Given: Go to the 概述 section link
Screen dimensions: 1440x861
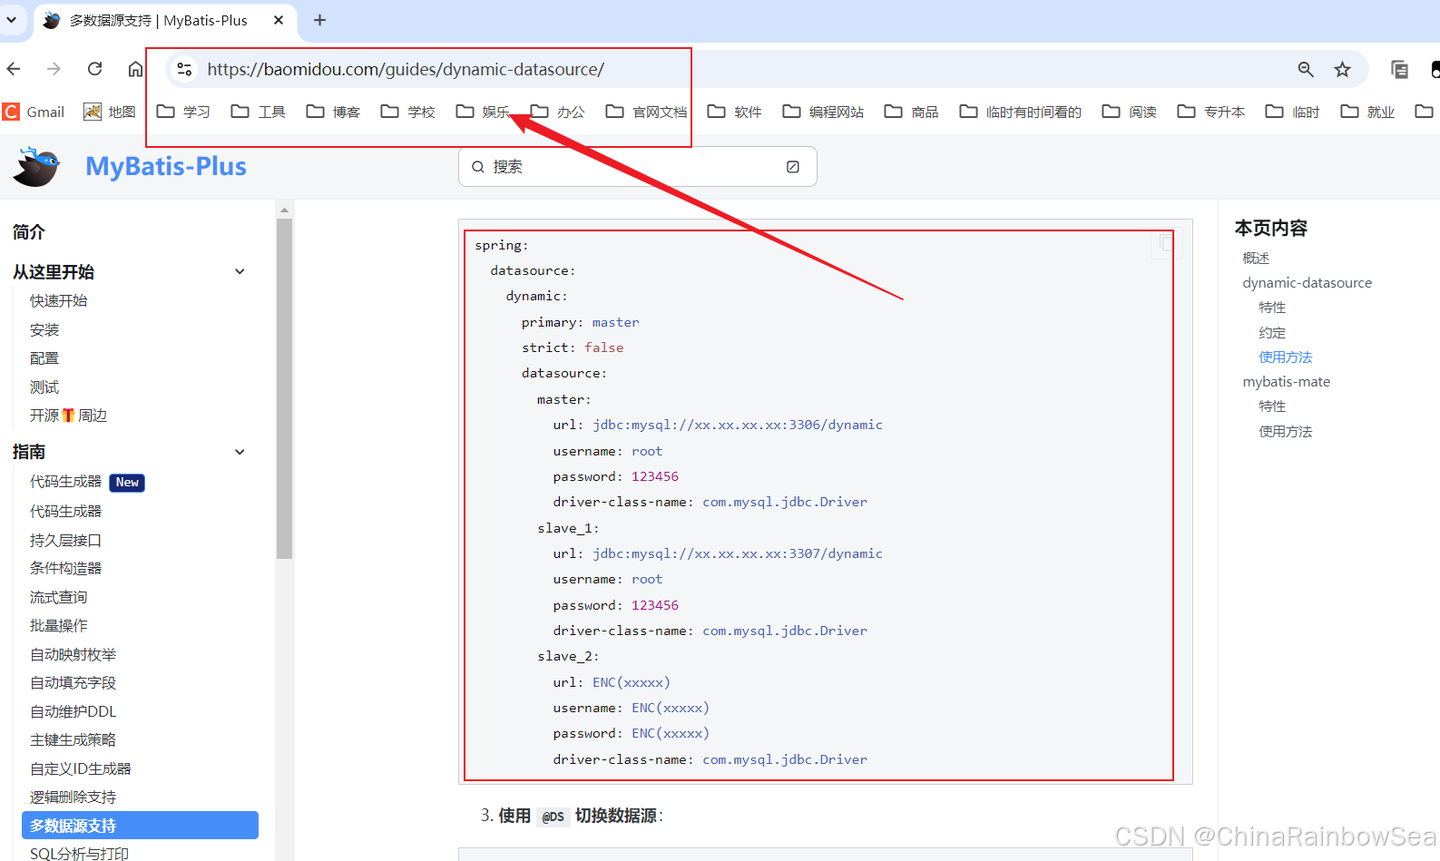Looking at the screenshot, I should 1256,258.
